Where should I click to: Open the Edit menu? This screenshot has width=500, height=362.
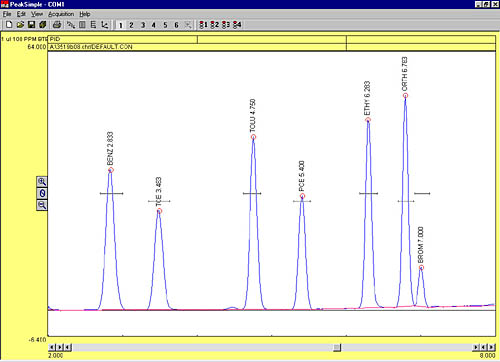click(21, 14)
